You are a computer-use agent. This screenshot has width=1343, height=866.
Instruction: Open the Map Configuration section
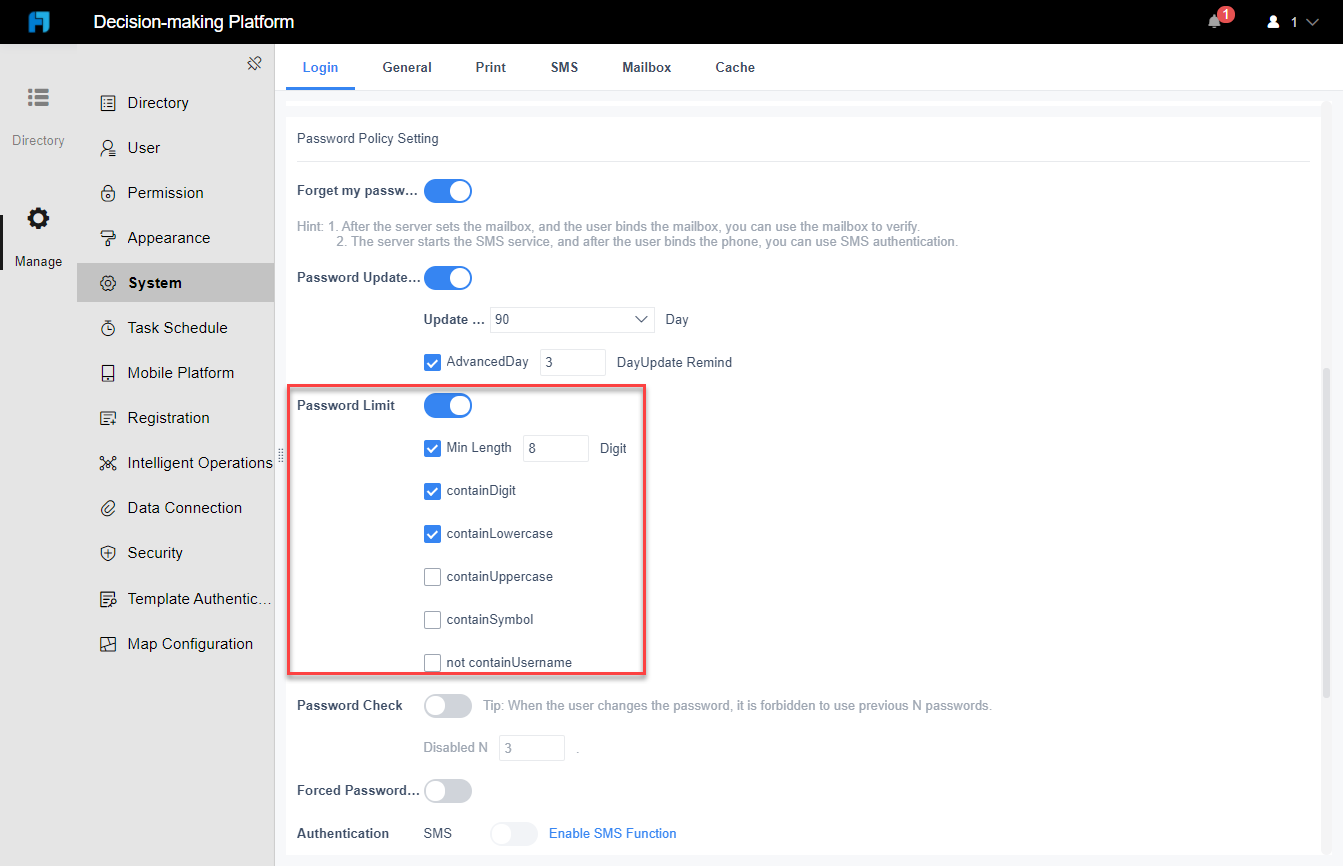(188, 643)
